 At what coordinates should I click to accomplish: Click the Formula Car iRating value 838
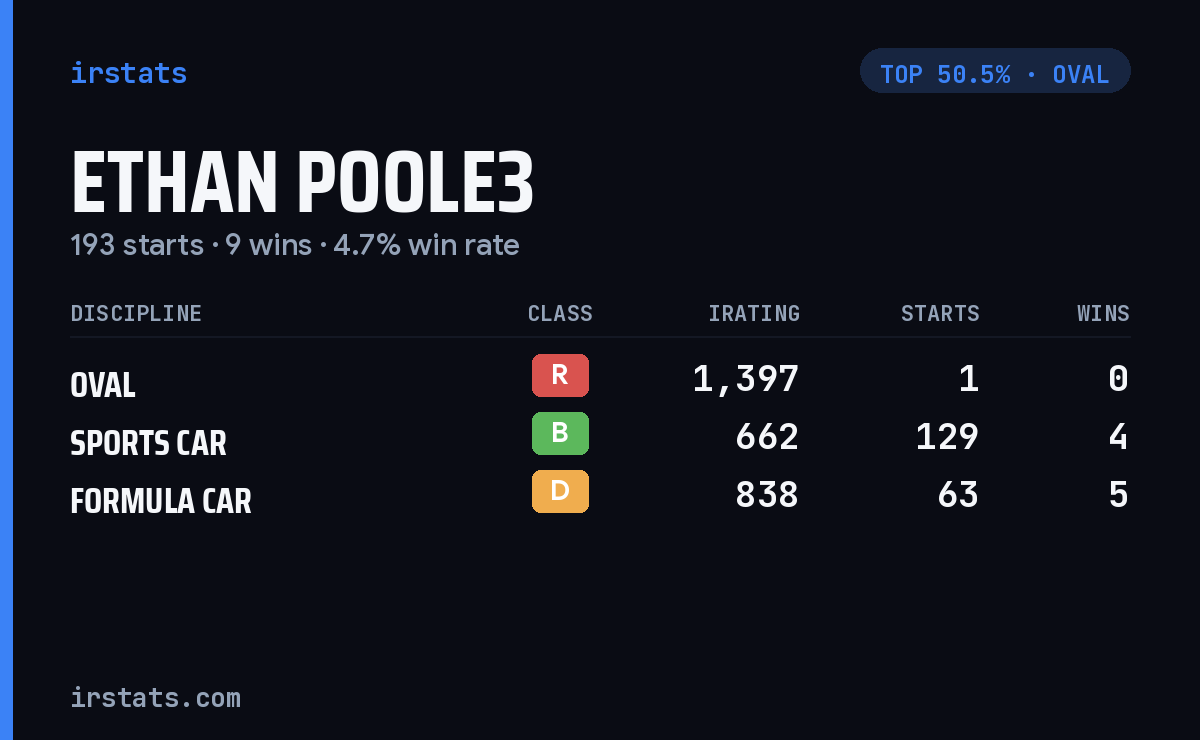tap(767, 495)
